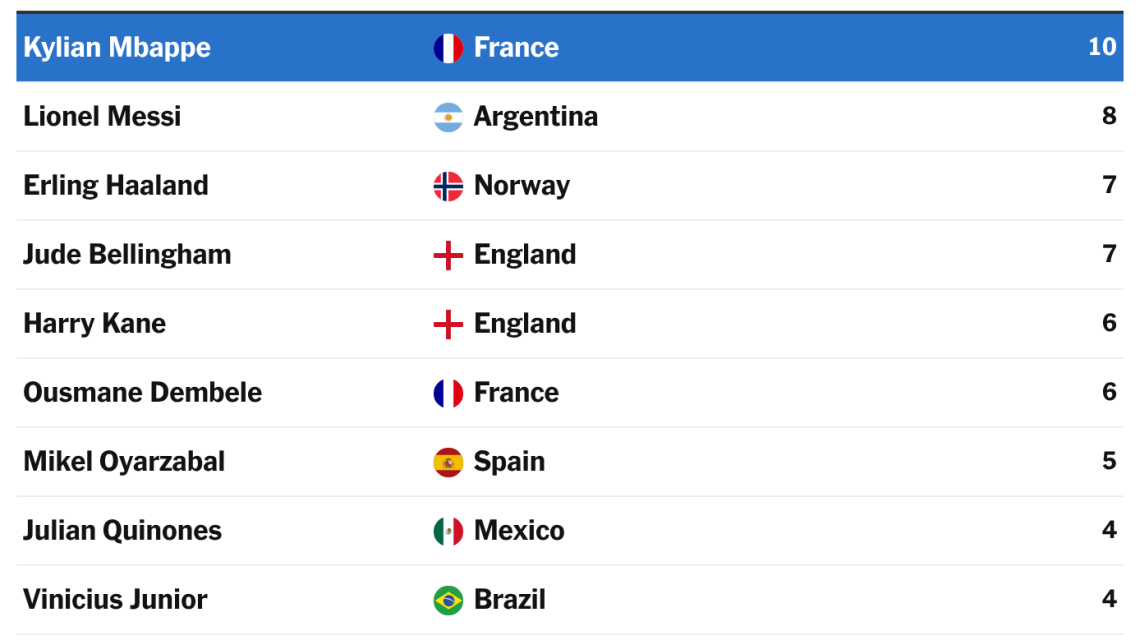Click the Mexico flag icon

click(x=448, y=532)
